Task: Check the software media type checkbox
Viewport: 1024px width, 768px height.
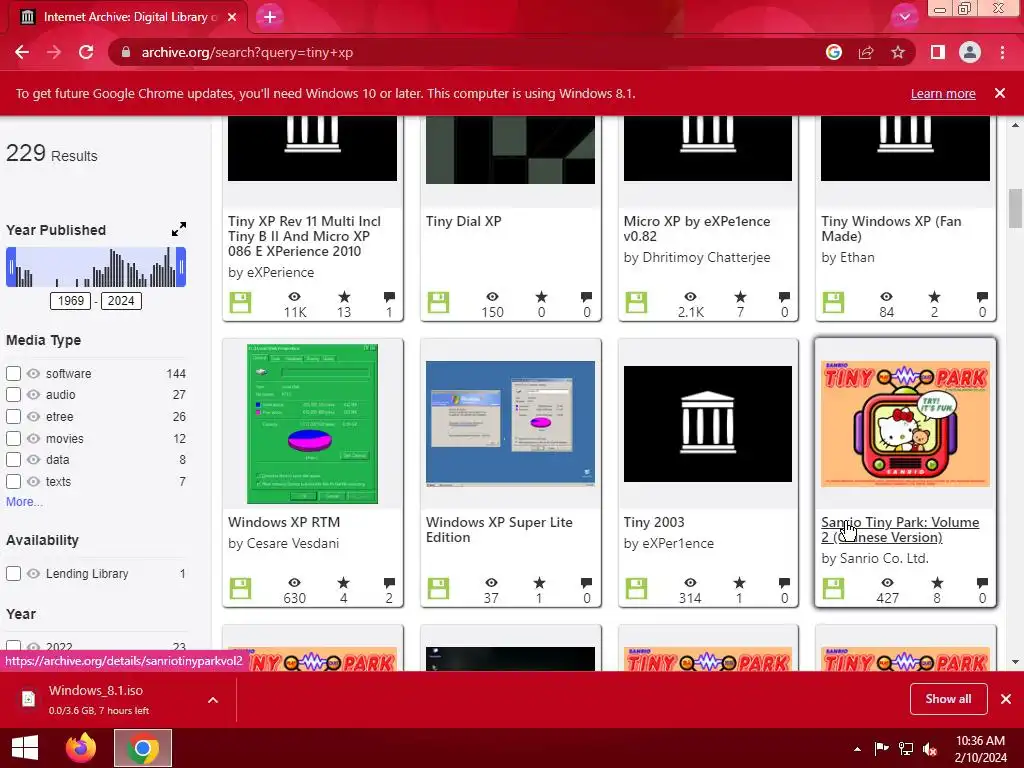Action: point(13,374)
